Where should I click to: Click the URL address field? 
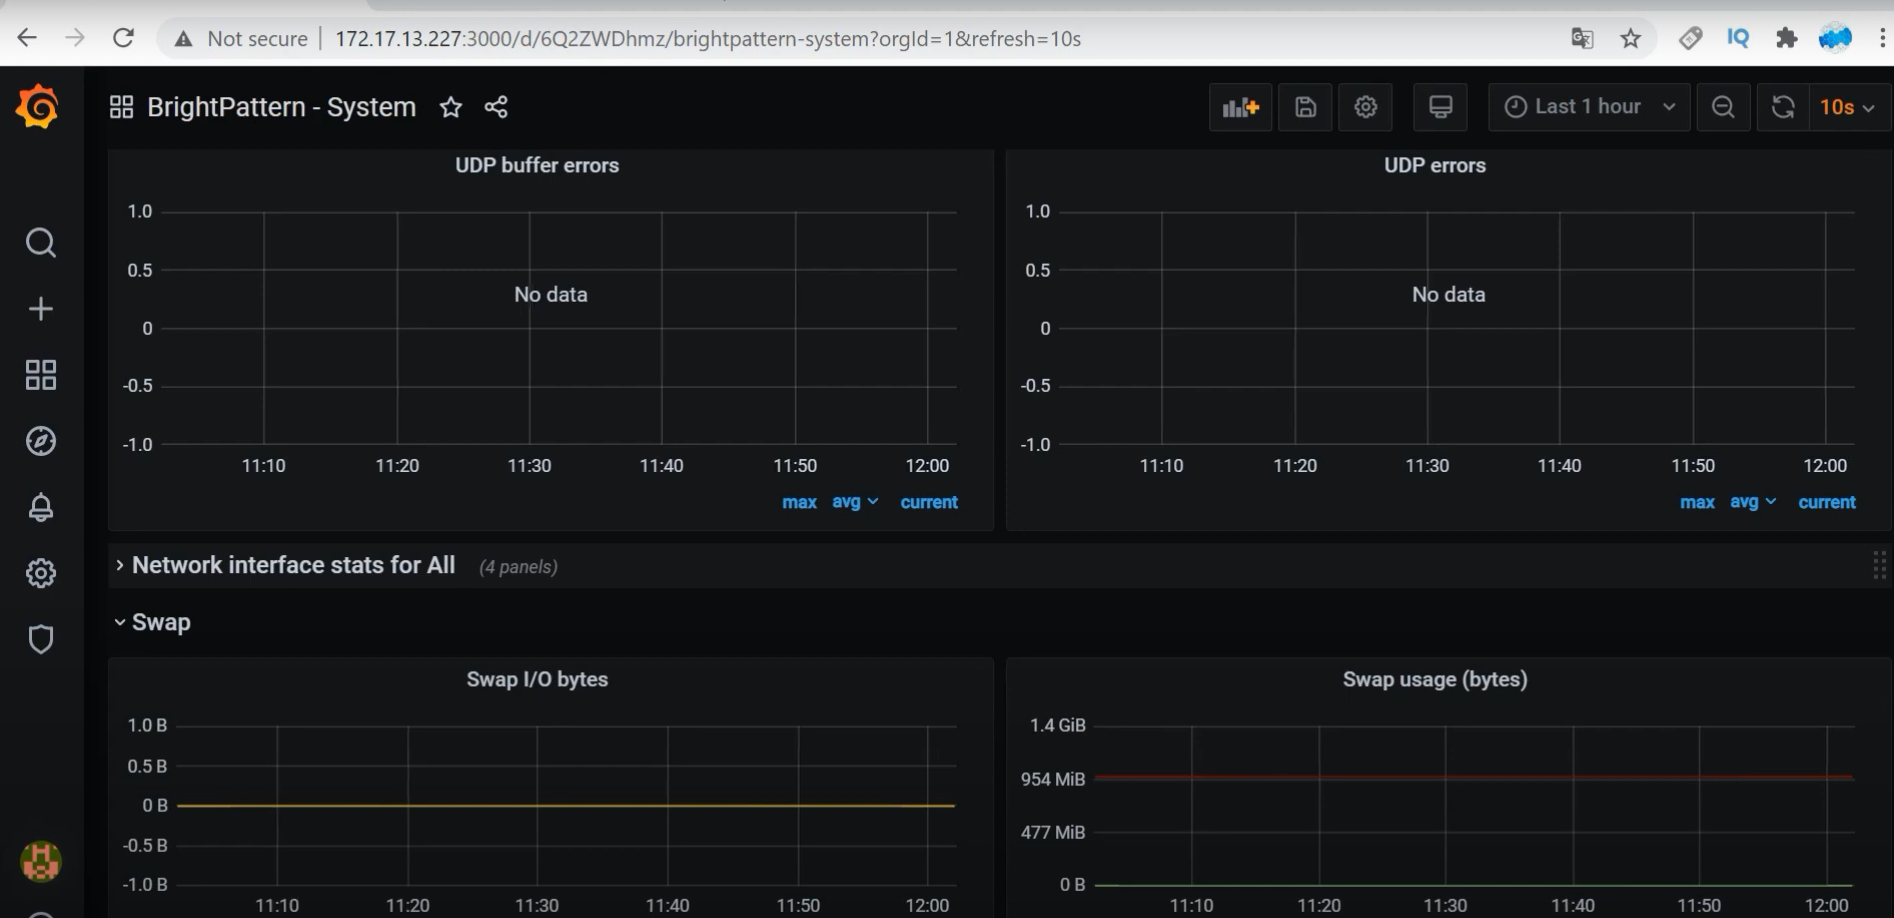click(x=708, y=38)
